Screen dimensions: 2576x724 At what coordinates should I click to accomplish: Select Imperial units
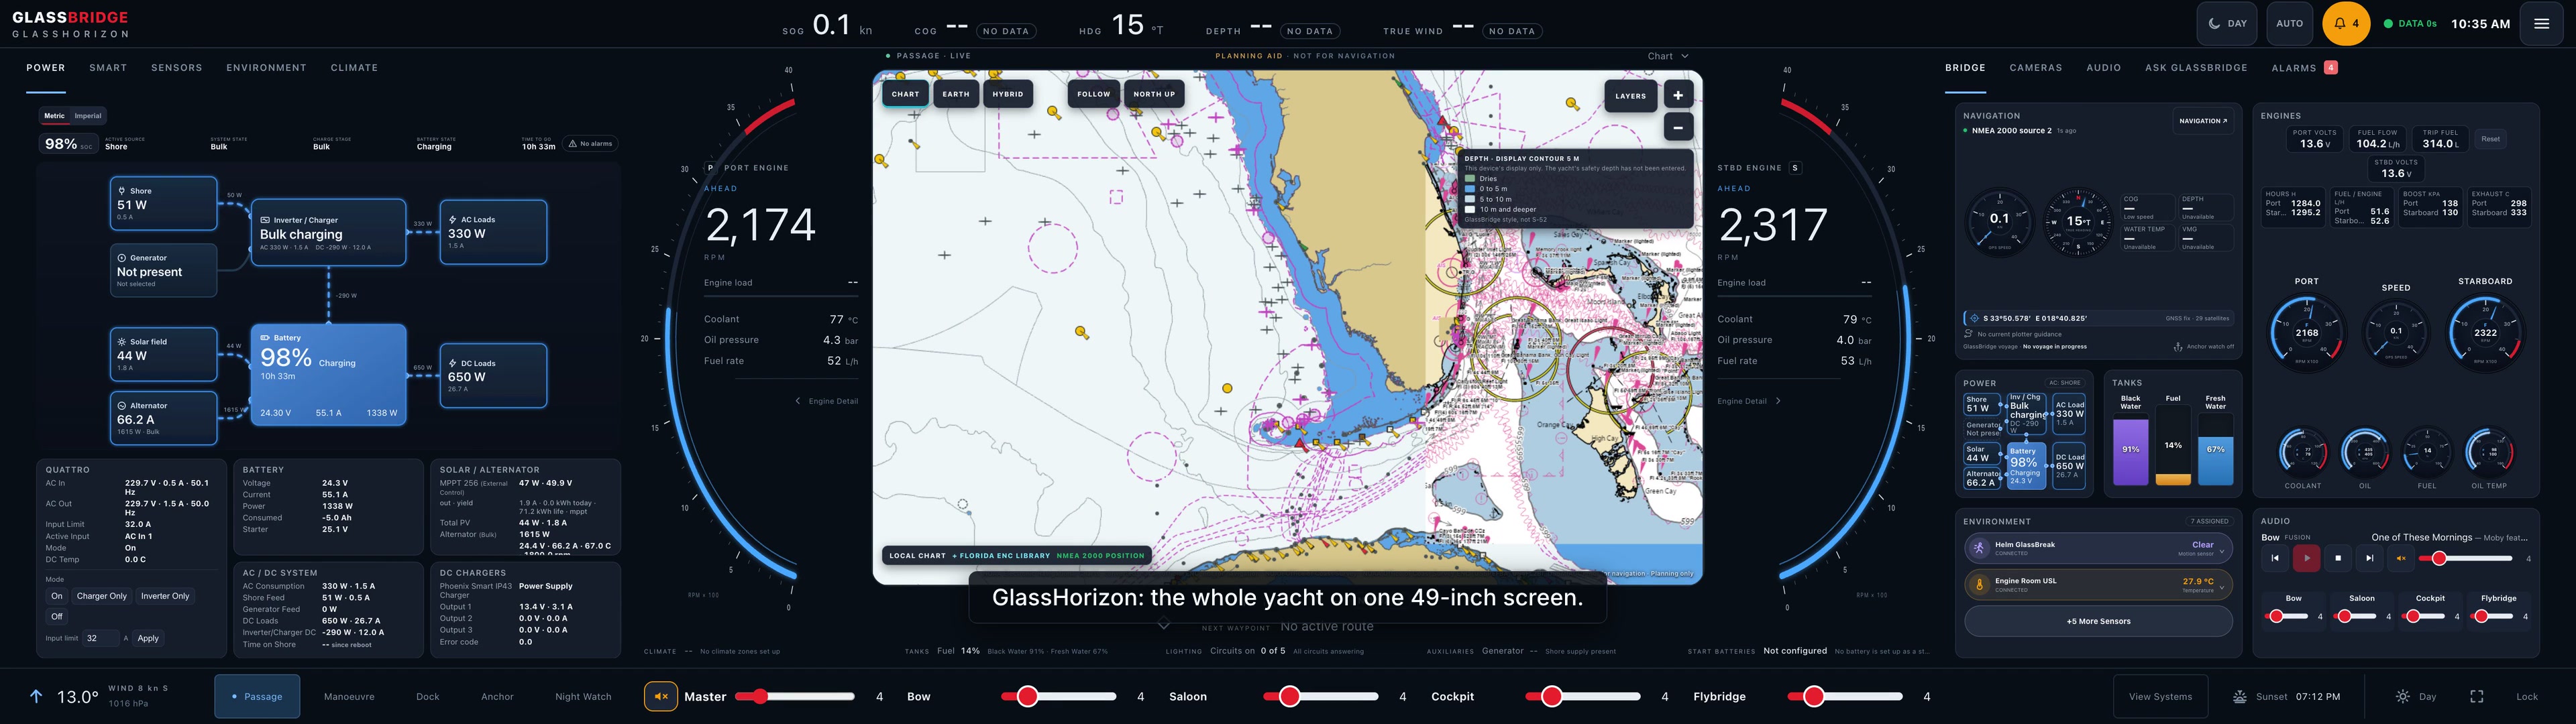(88, 116)
